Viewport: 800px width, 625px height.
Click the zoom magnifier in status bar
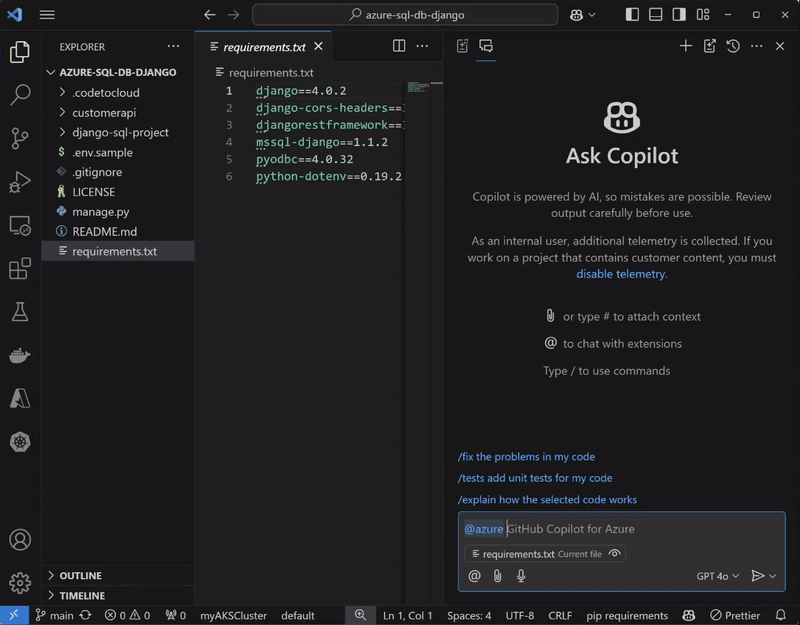coord(360,615)
